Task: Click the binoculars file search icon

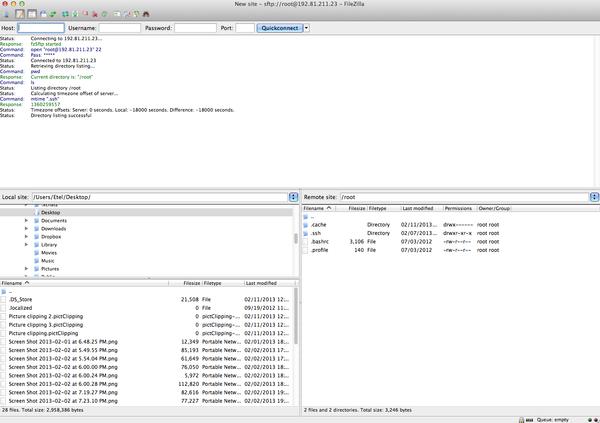Action: [148, 14]
